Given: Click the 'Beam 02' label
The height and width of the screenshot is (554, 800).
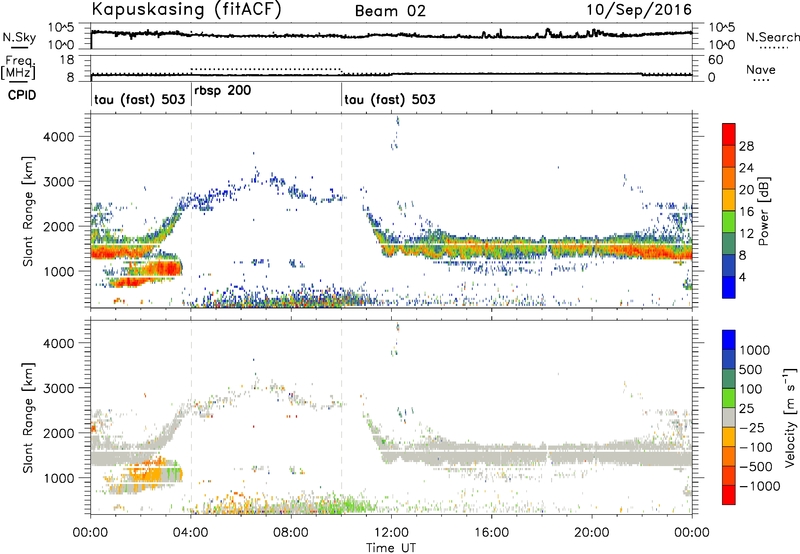Looking at the screenshot, I should pos(390,11).
